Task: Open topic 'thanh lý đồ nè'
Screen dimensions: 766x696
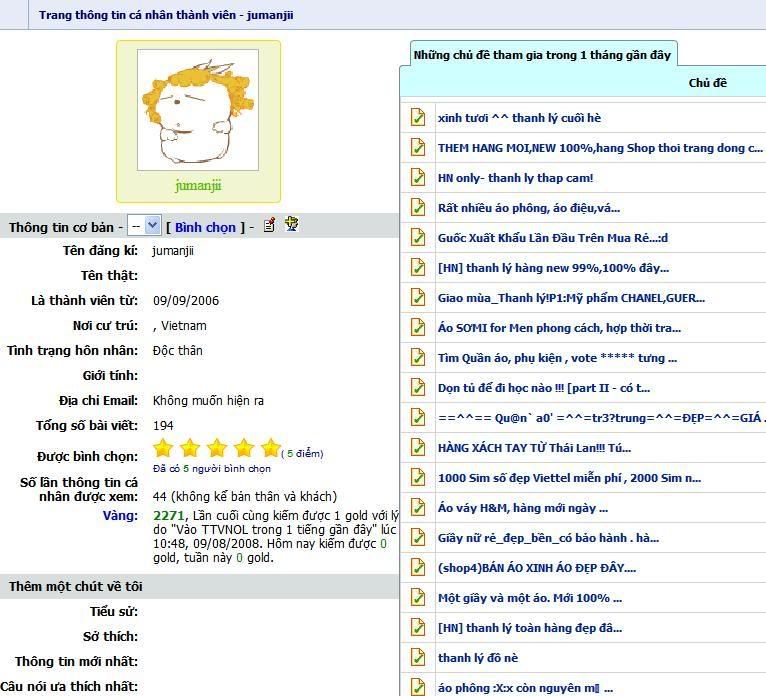Action: click(x=478, y=658)
